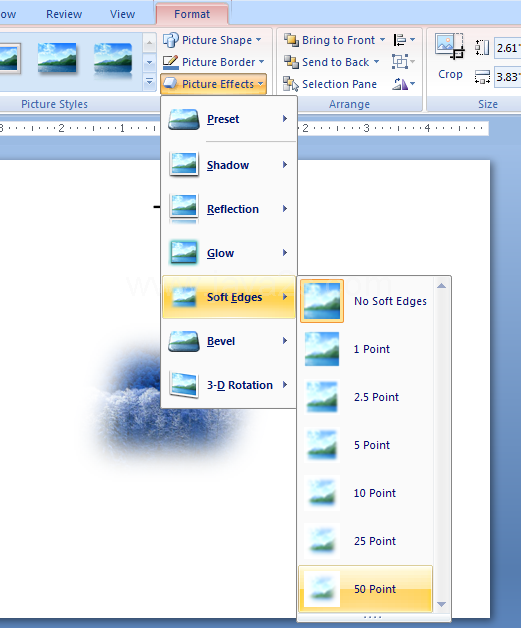Click the shape height input field
This screenshot has width=521, height=628.
[508, 48]
